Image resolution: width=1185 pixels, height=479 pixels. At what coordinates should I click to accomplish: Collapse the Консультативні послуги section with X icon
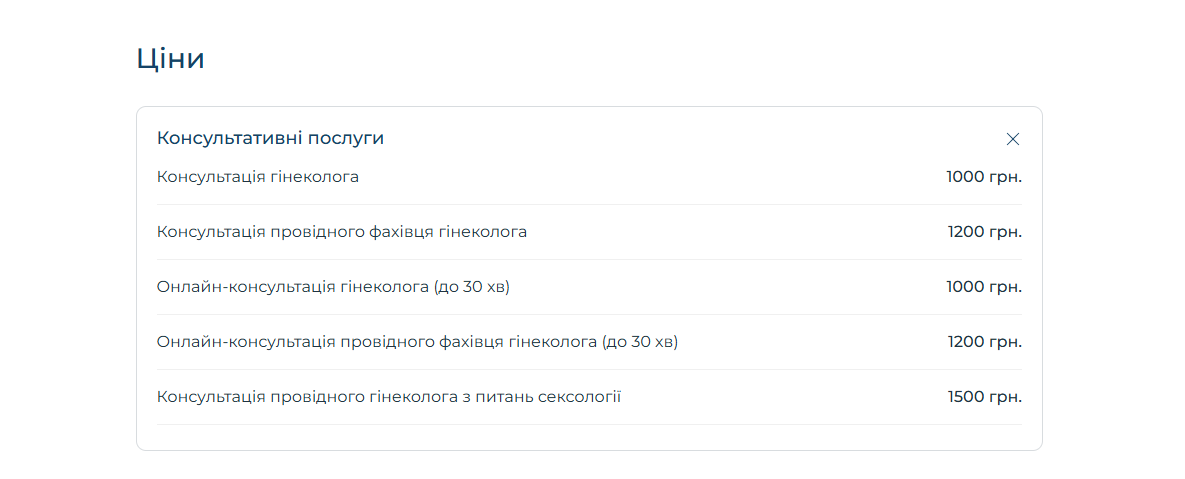pyautogui.click(x=1013, y=139)
